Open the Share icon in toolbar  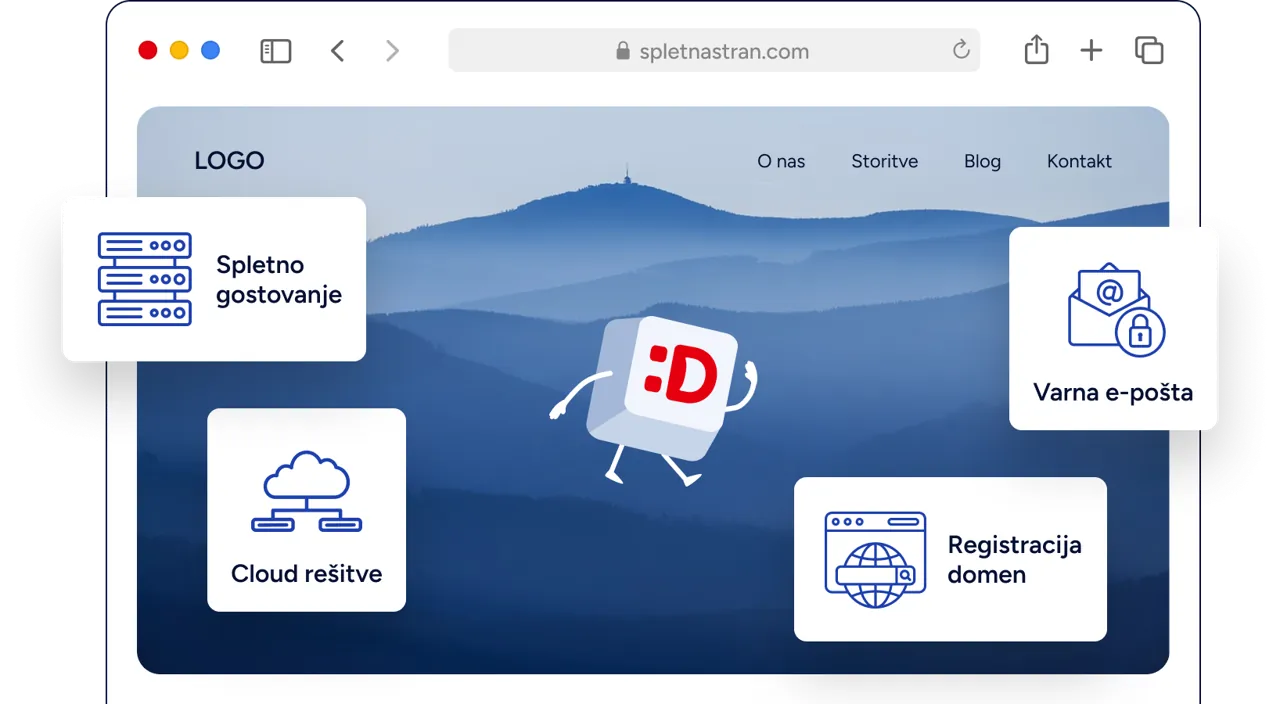click(1037, 50)
